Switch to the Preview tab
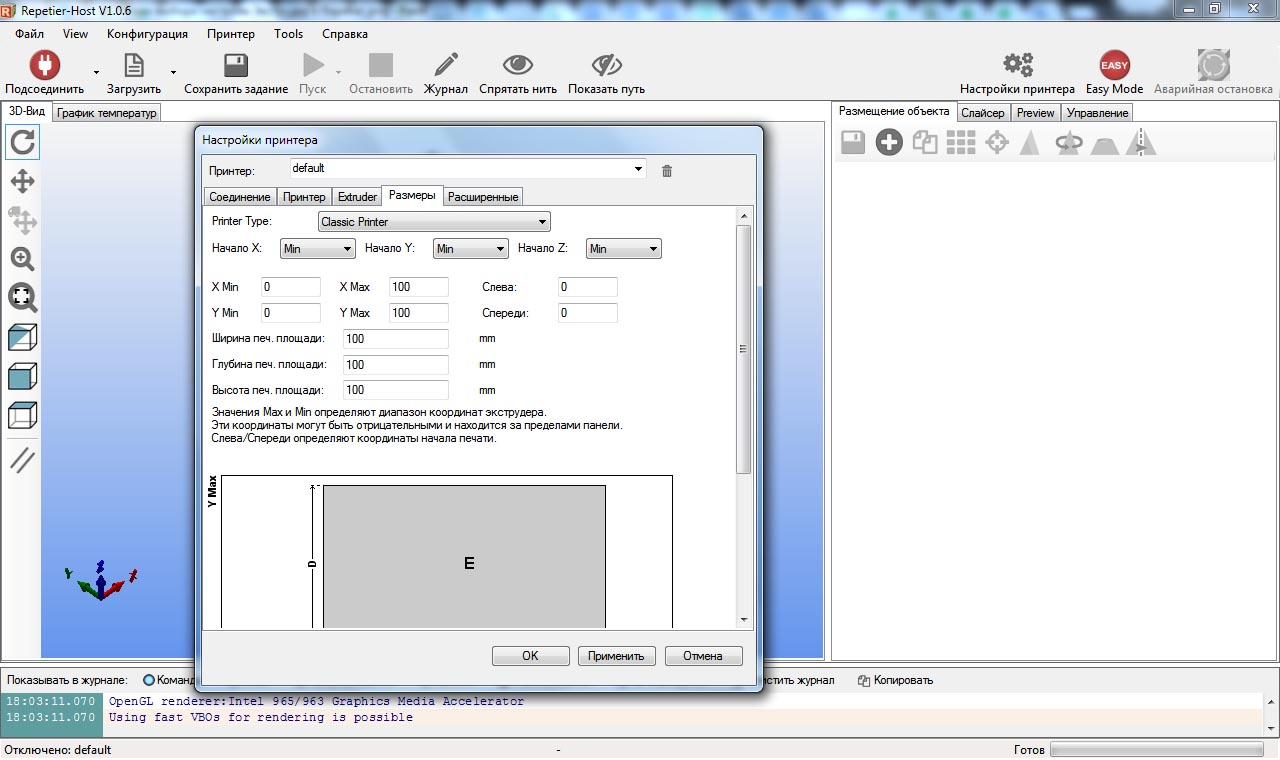Viewport: 1280px width, 760px height. (1036, 113)
